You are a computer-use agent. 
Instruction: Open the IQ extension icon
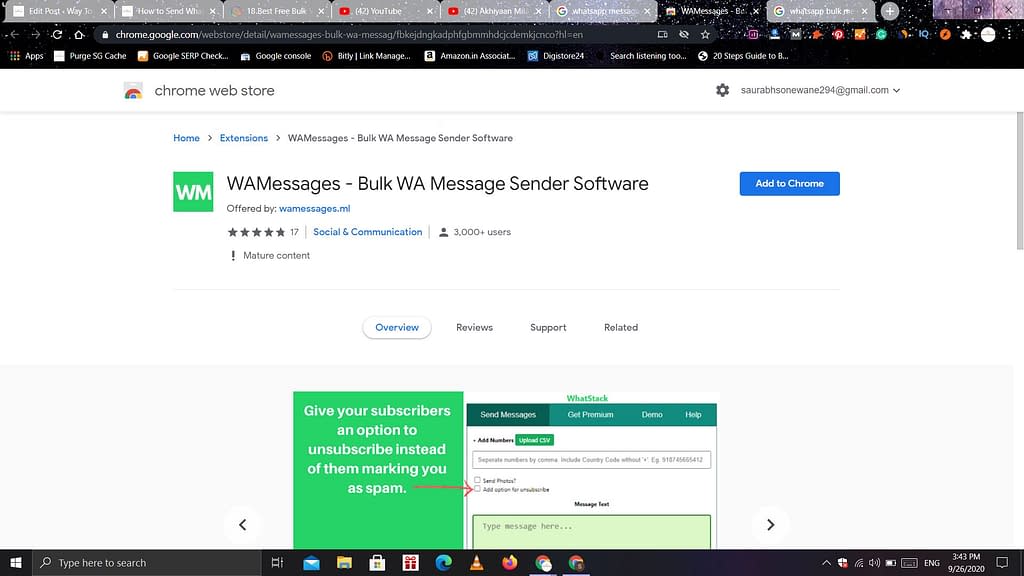[x=923, y=35]
